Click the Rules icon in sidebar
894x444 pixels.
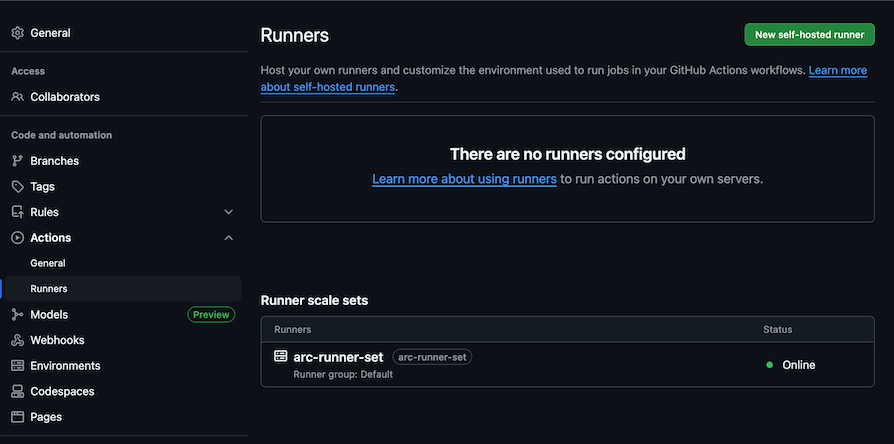click(18, 212)
